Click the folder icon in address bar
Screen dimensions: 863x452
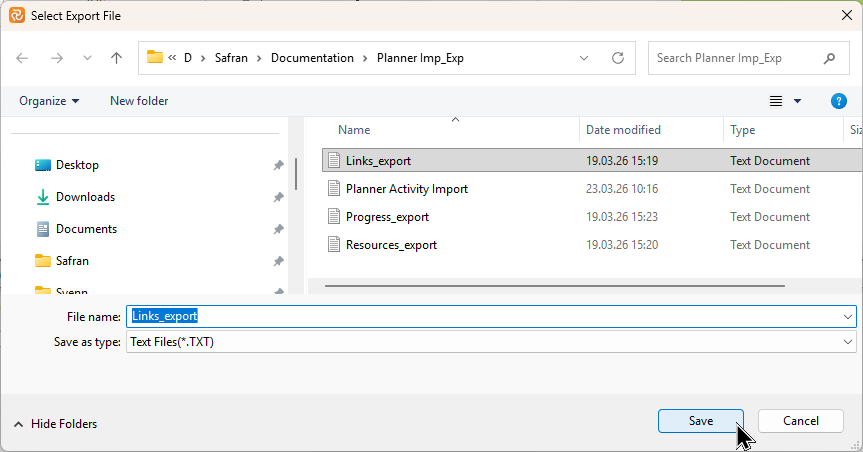coord(155,57)
